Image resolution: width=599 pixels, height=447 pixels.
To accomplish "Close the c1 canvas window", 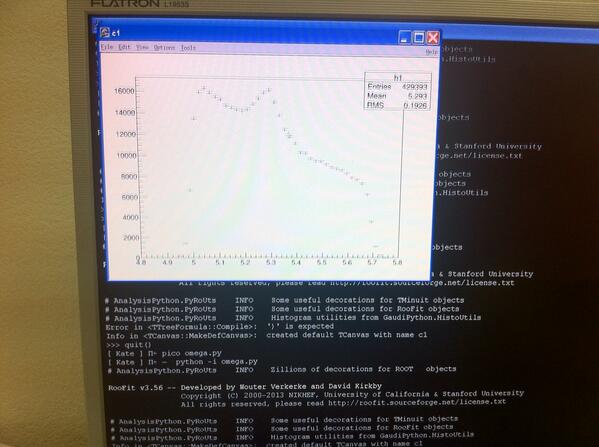I will [433, 37].
